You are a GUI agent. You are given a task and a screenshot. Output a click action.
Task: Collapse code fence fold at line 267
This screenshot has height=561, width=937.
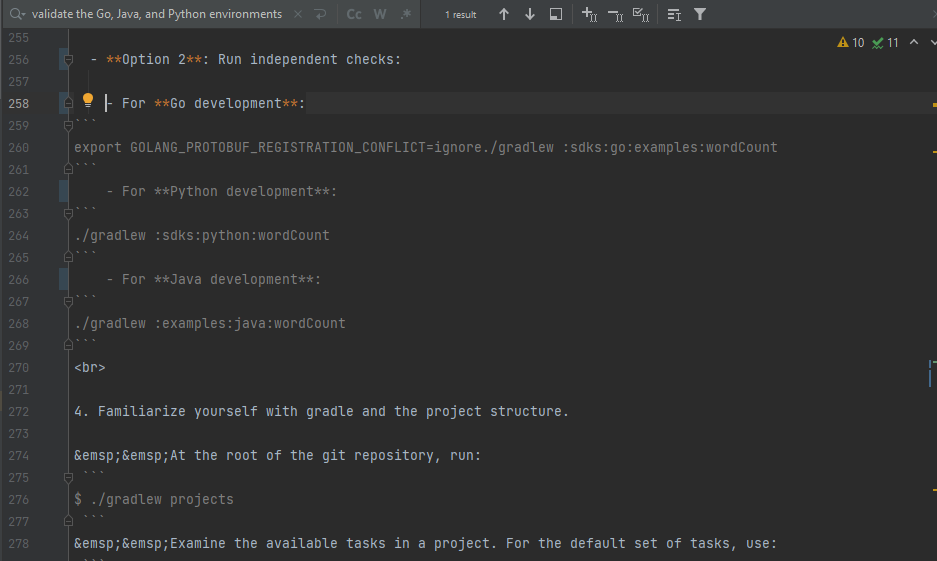pyautogui.click(x=68, y=302)
